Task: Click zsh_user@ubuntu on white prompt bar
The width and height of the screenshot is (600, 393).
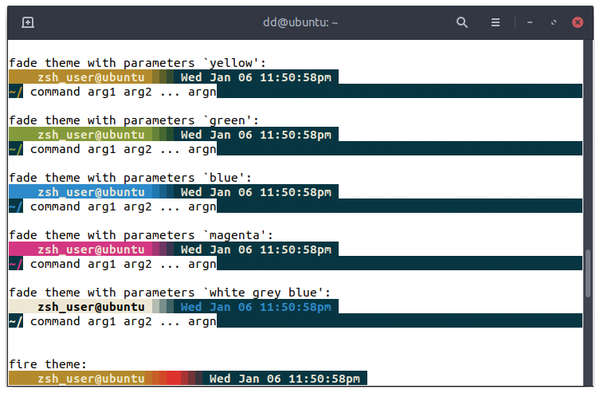Action: tap(91, 307)
